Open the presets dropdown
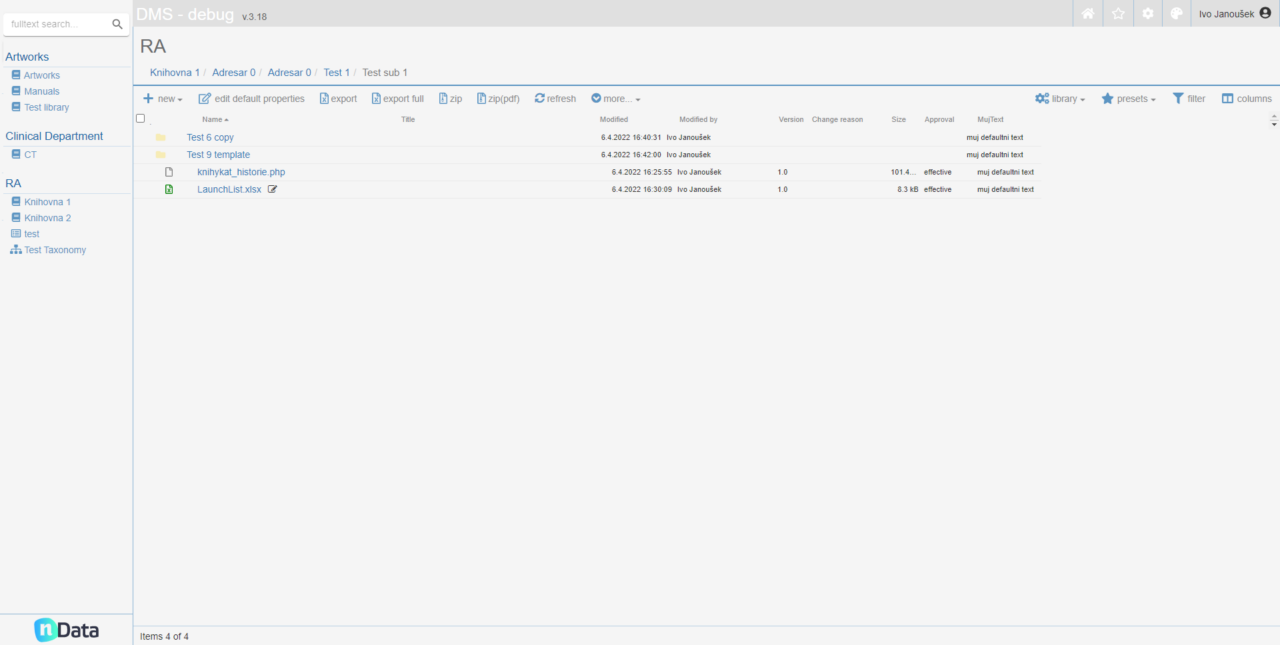This screenshot has height=645, width=1280. point(1129,99)
